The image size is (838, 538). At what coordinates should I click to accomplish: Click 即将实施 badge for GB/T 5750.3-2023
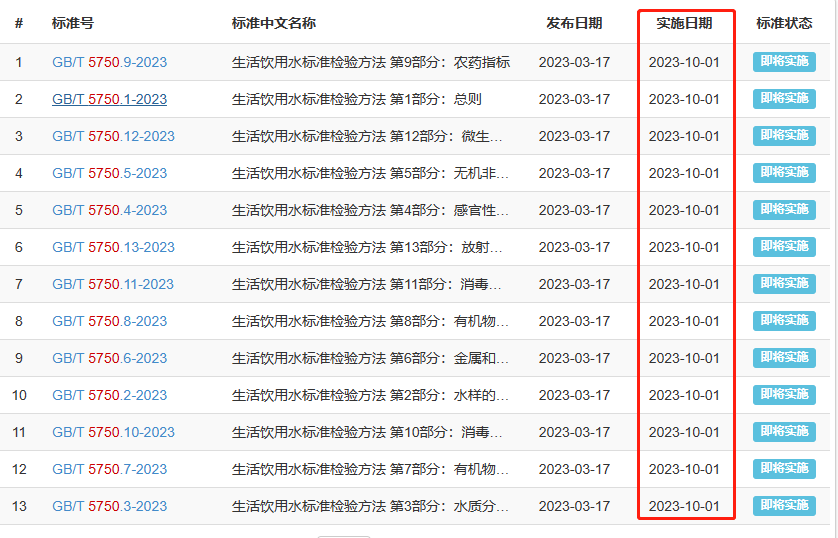point(784,505)
